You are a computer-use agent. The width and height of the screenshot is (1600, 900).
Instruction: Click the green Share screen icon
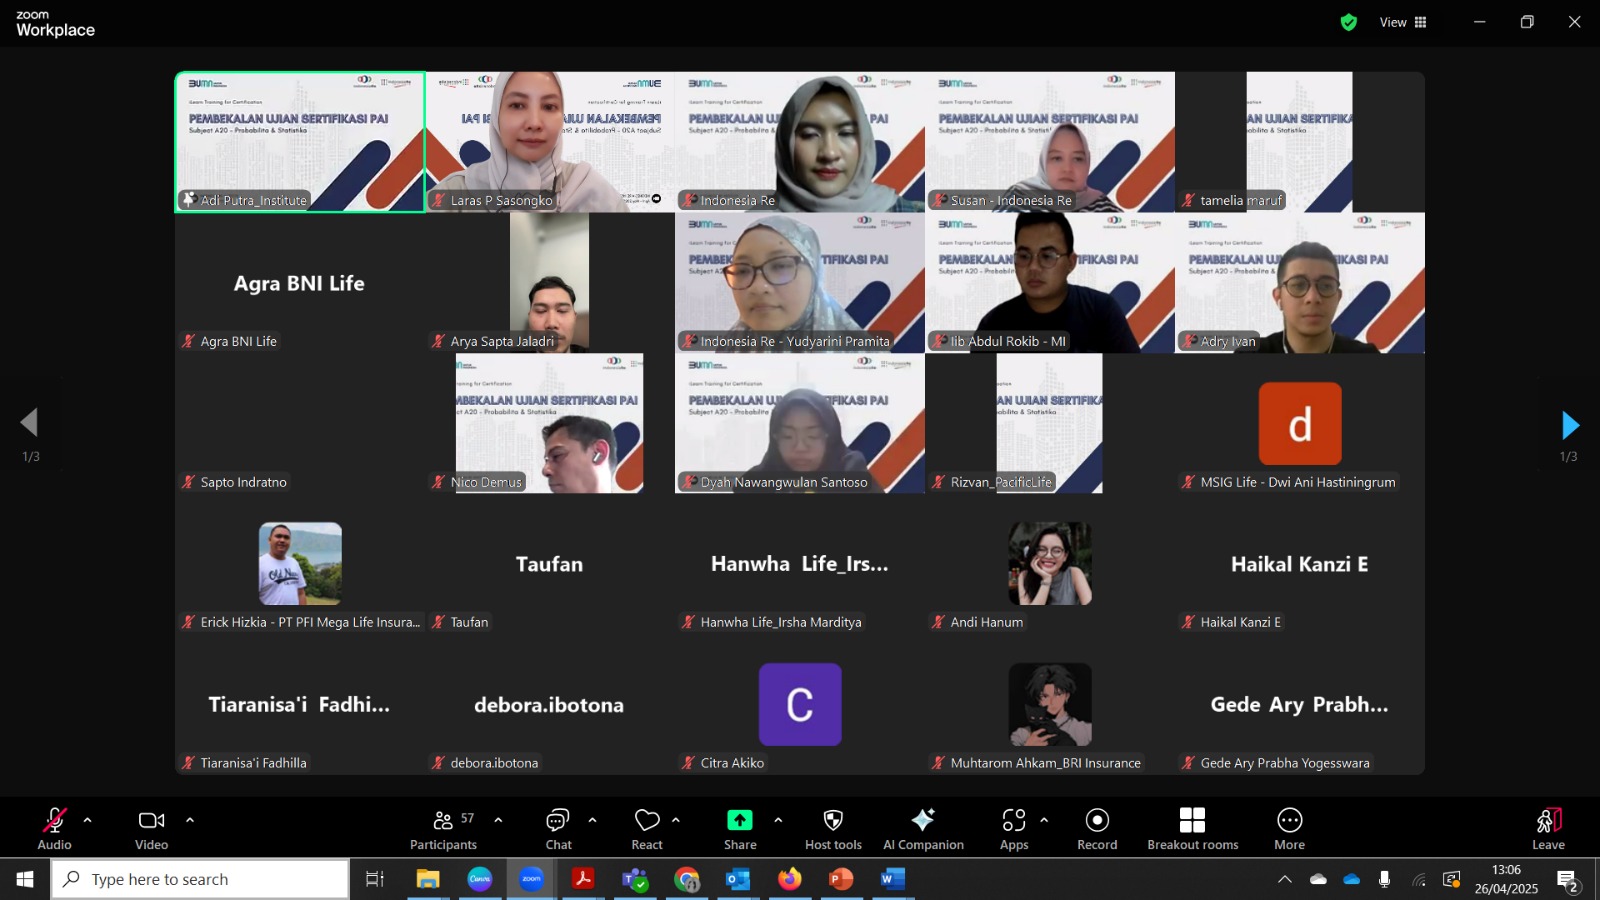pos(740,821)
